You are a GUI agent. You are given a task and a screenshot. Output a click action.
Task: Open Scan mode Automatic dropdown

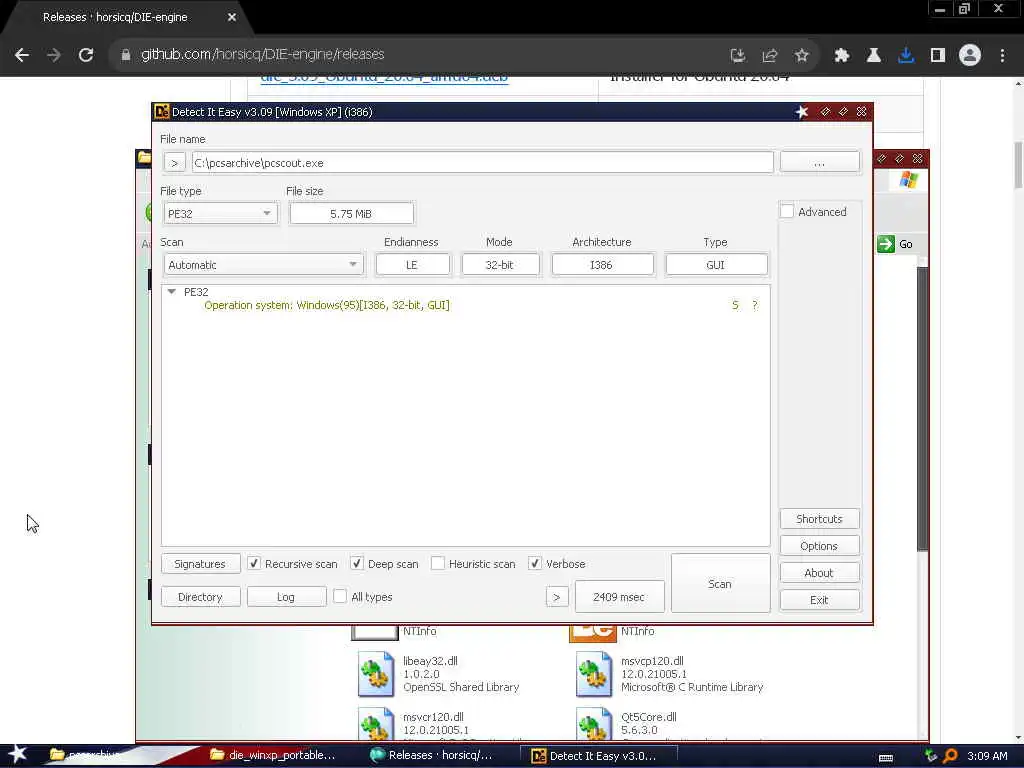point(264,264)
